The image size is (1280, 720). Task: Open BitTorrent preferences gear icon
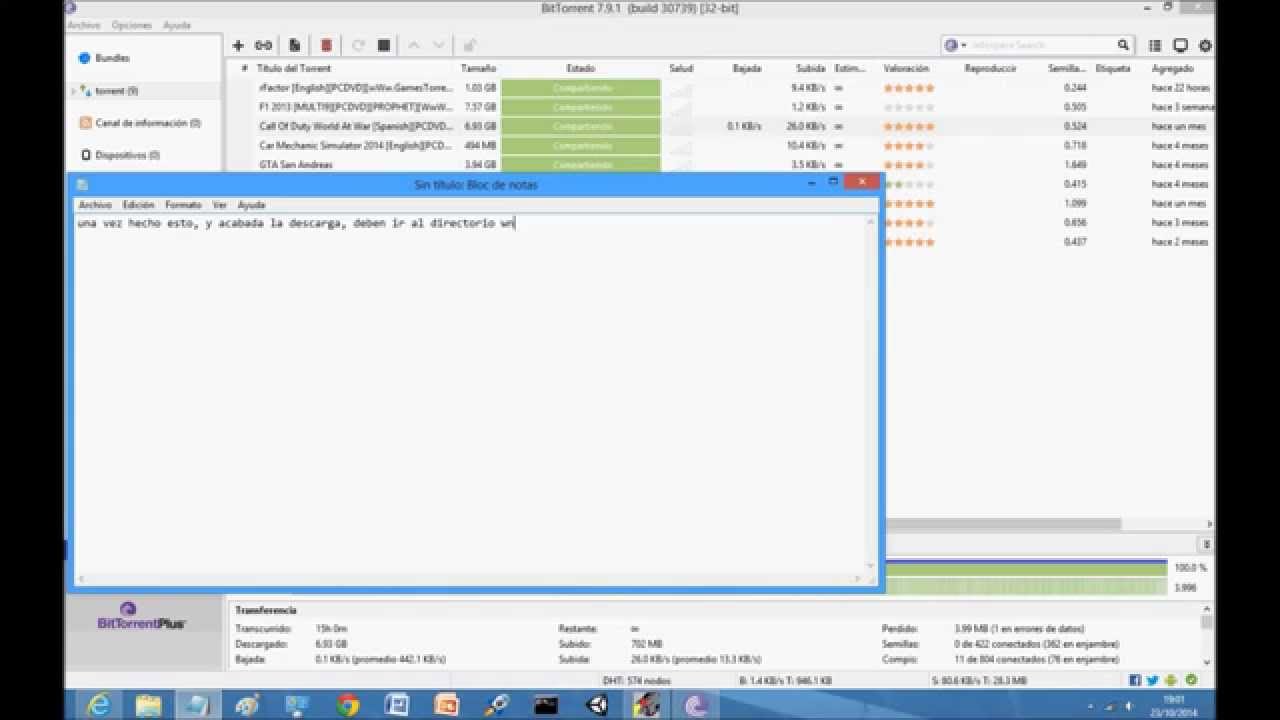[1205, 45]
